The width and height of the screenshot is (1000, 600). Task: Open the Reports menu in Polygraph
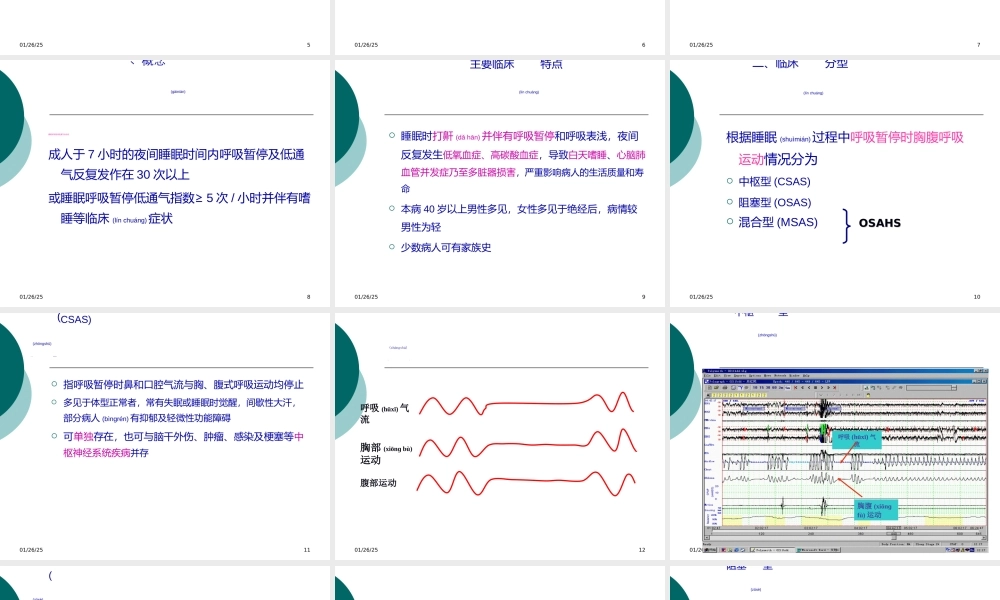click(x=740, y=375)
